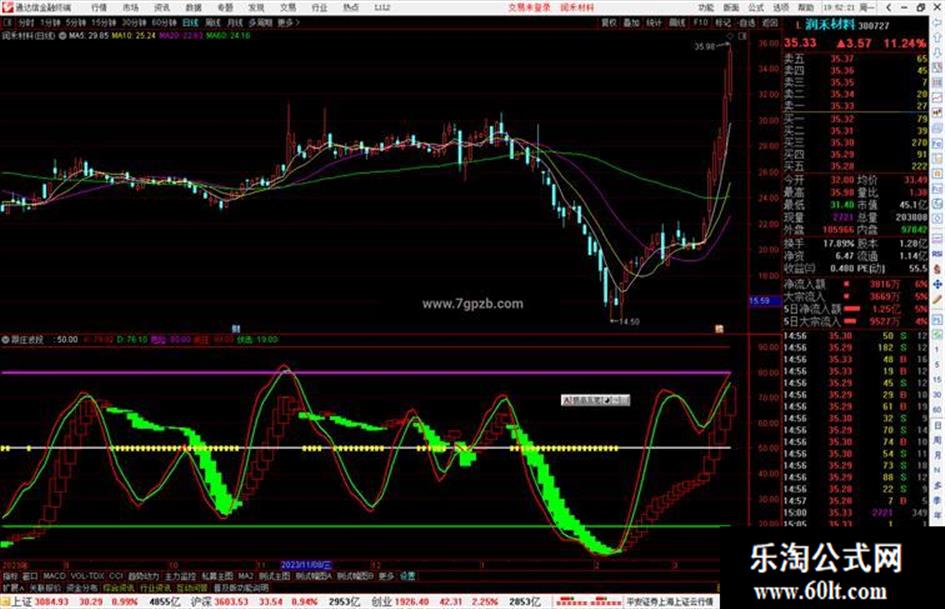The height and width of the screenshot is (609, 945).
Task: Switch chart to 分时 view
Action: 27,22
